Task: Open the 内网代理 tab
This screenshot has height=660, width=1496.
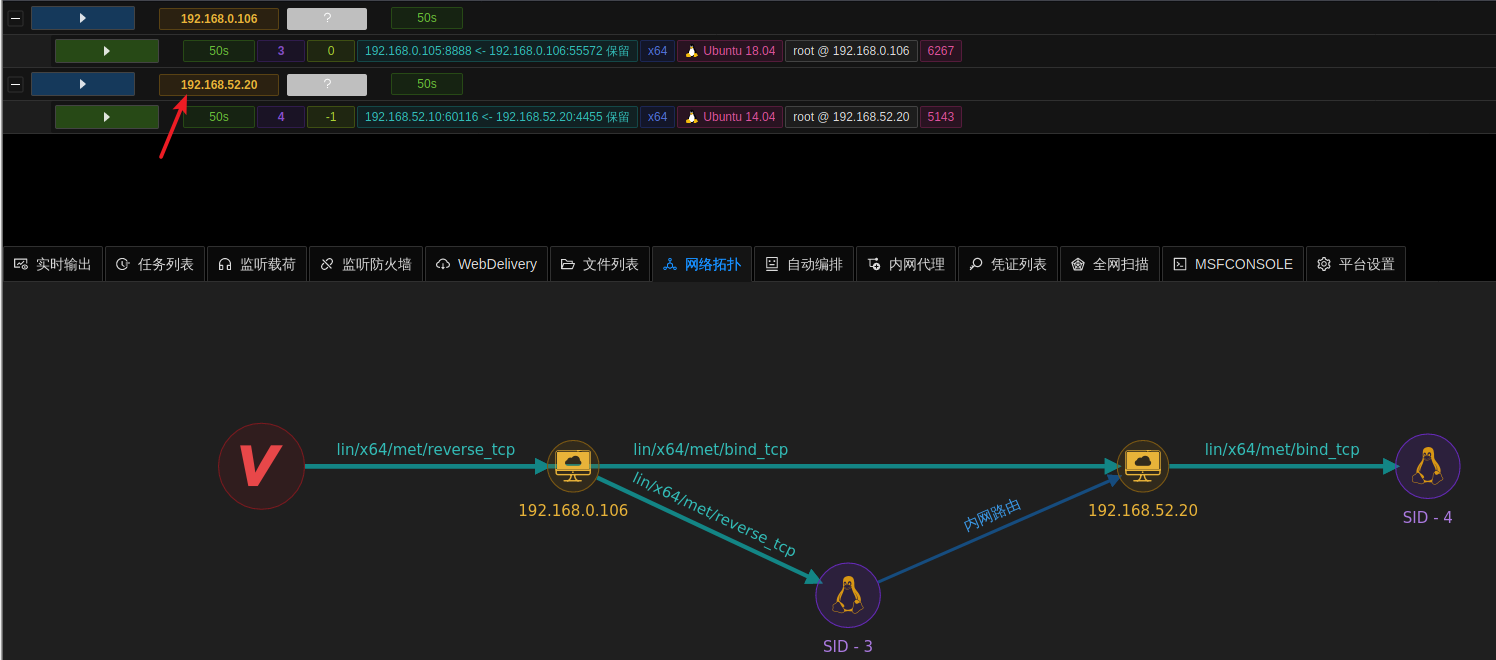Action: (x=905, y=264)
